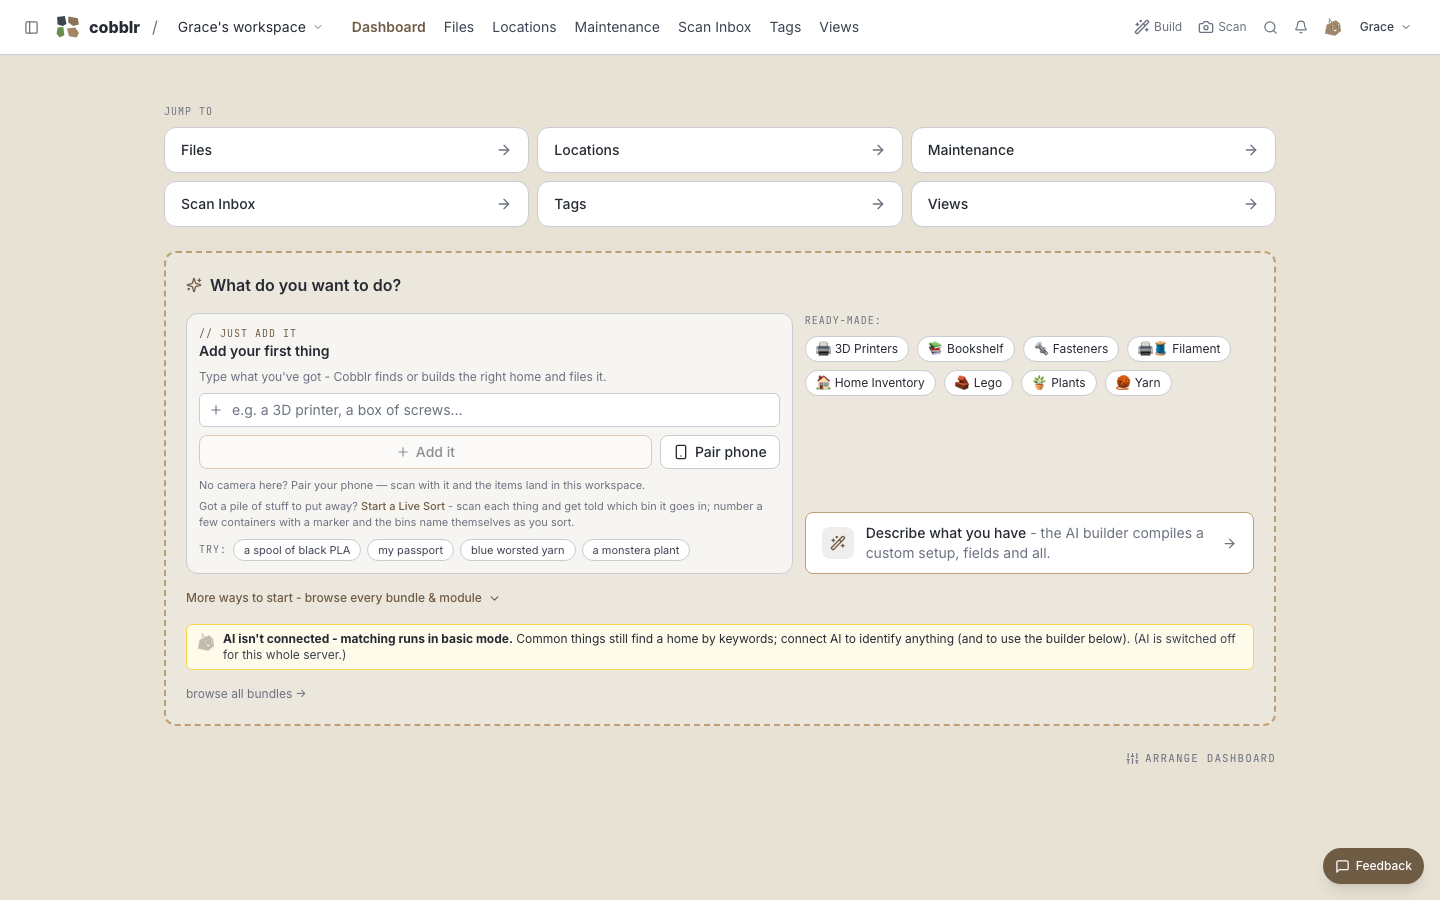Follow the browse all bundles link
Image resolution: width=1440 pixels, height=900 pixels.
click(246, 694)
